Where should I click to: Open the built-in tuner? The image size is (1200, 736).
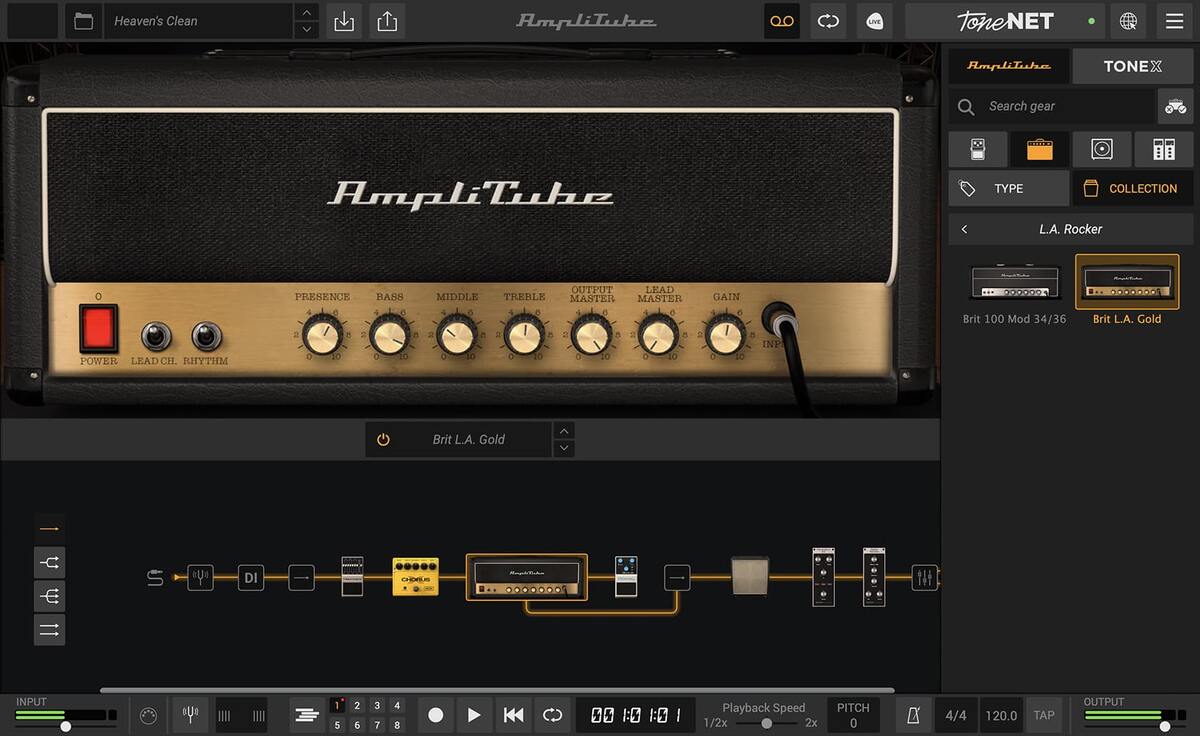coord(190,715)
